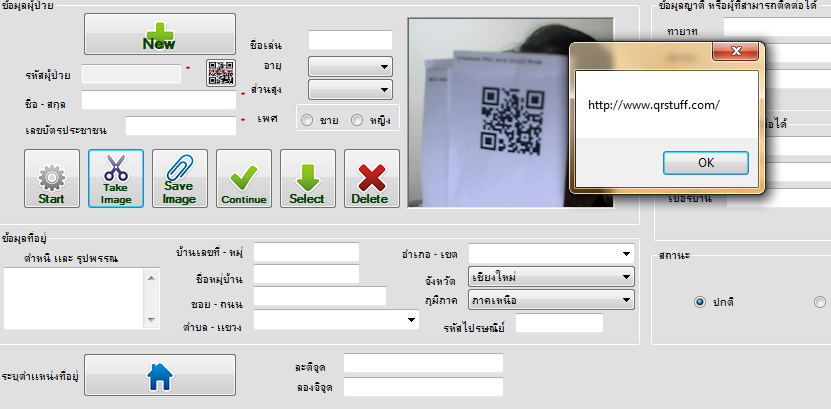Click the scroll down arrow in ตำหนิ text area
Image resolution: width=831 pixels, height=409 pixels.
152,319
